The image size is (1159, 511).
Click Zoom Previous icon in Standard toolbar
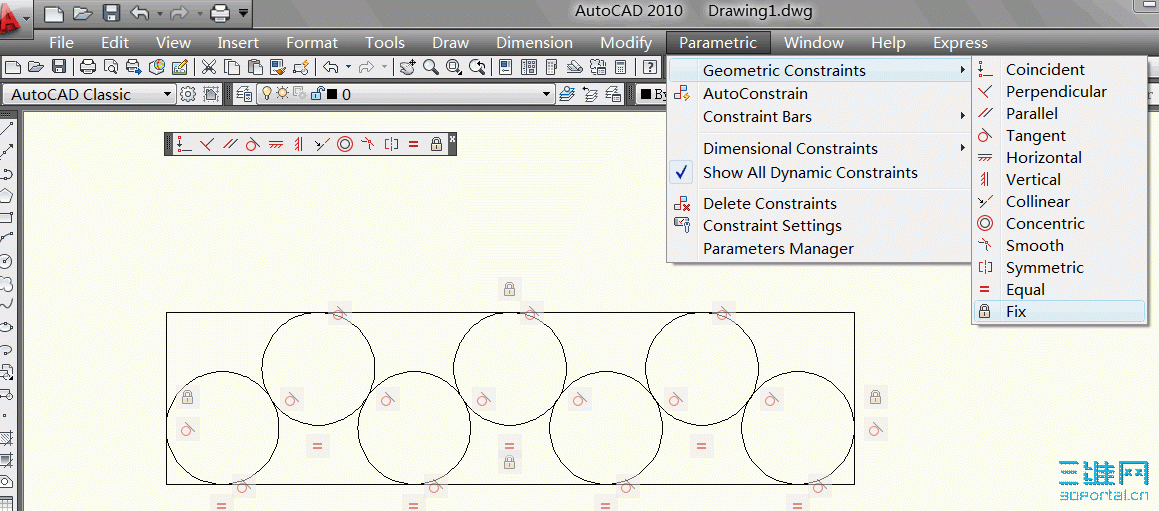click(x=478, y=68)
